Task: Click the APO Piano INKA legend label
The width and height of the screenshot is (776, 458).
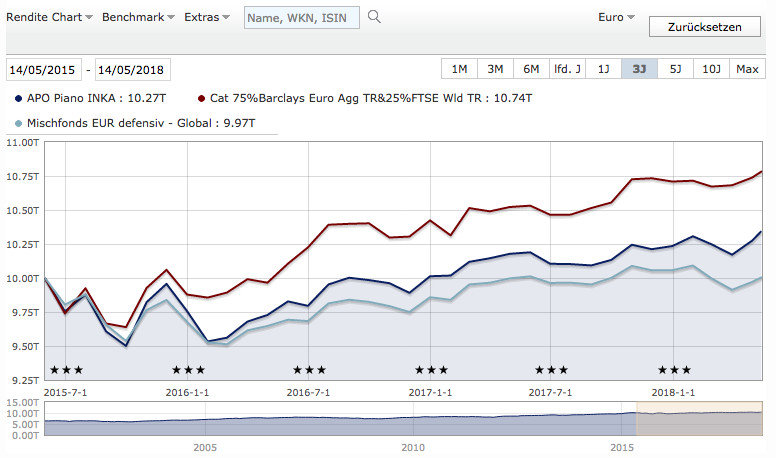Action: (x=97, y=98)
